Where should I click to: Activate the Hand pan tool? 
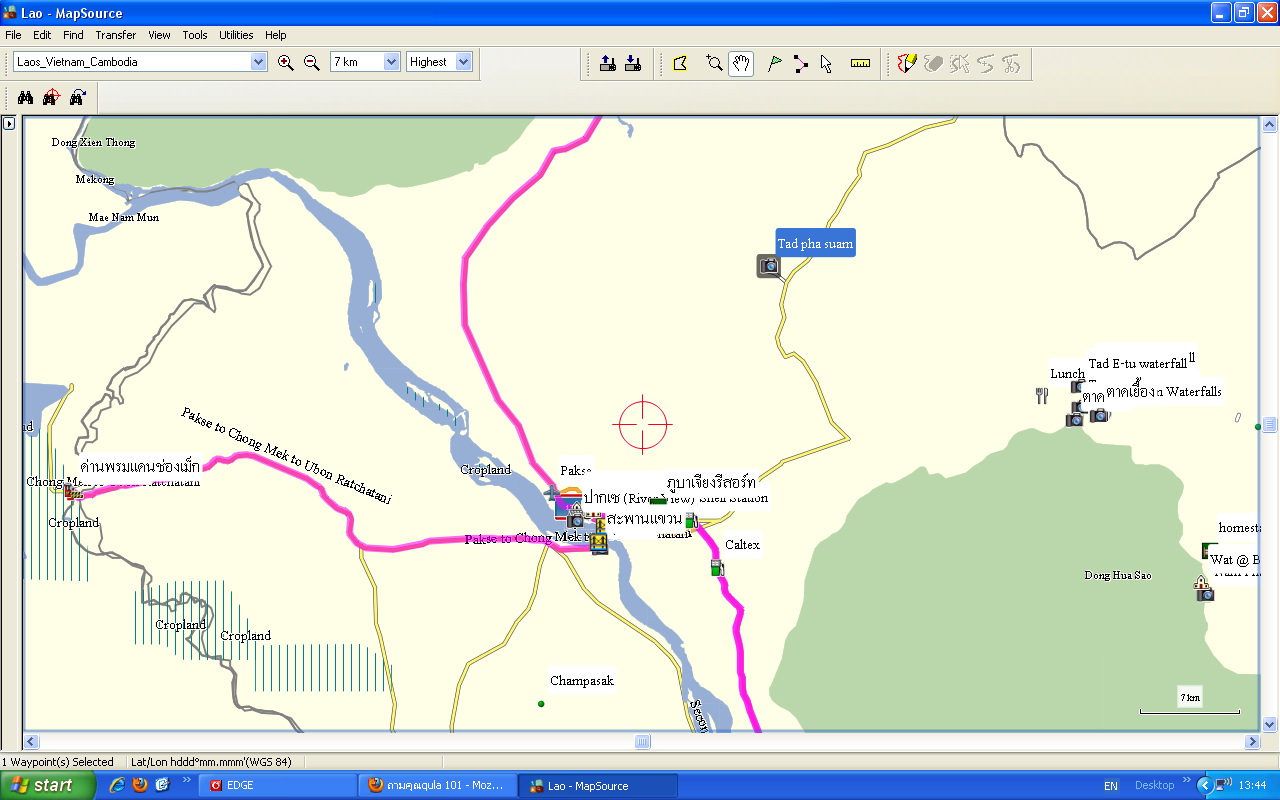741,64
